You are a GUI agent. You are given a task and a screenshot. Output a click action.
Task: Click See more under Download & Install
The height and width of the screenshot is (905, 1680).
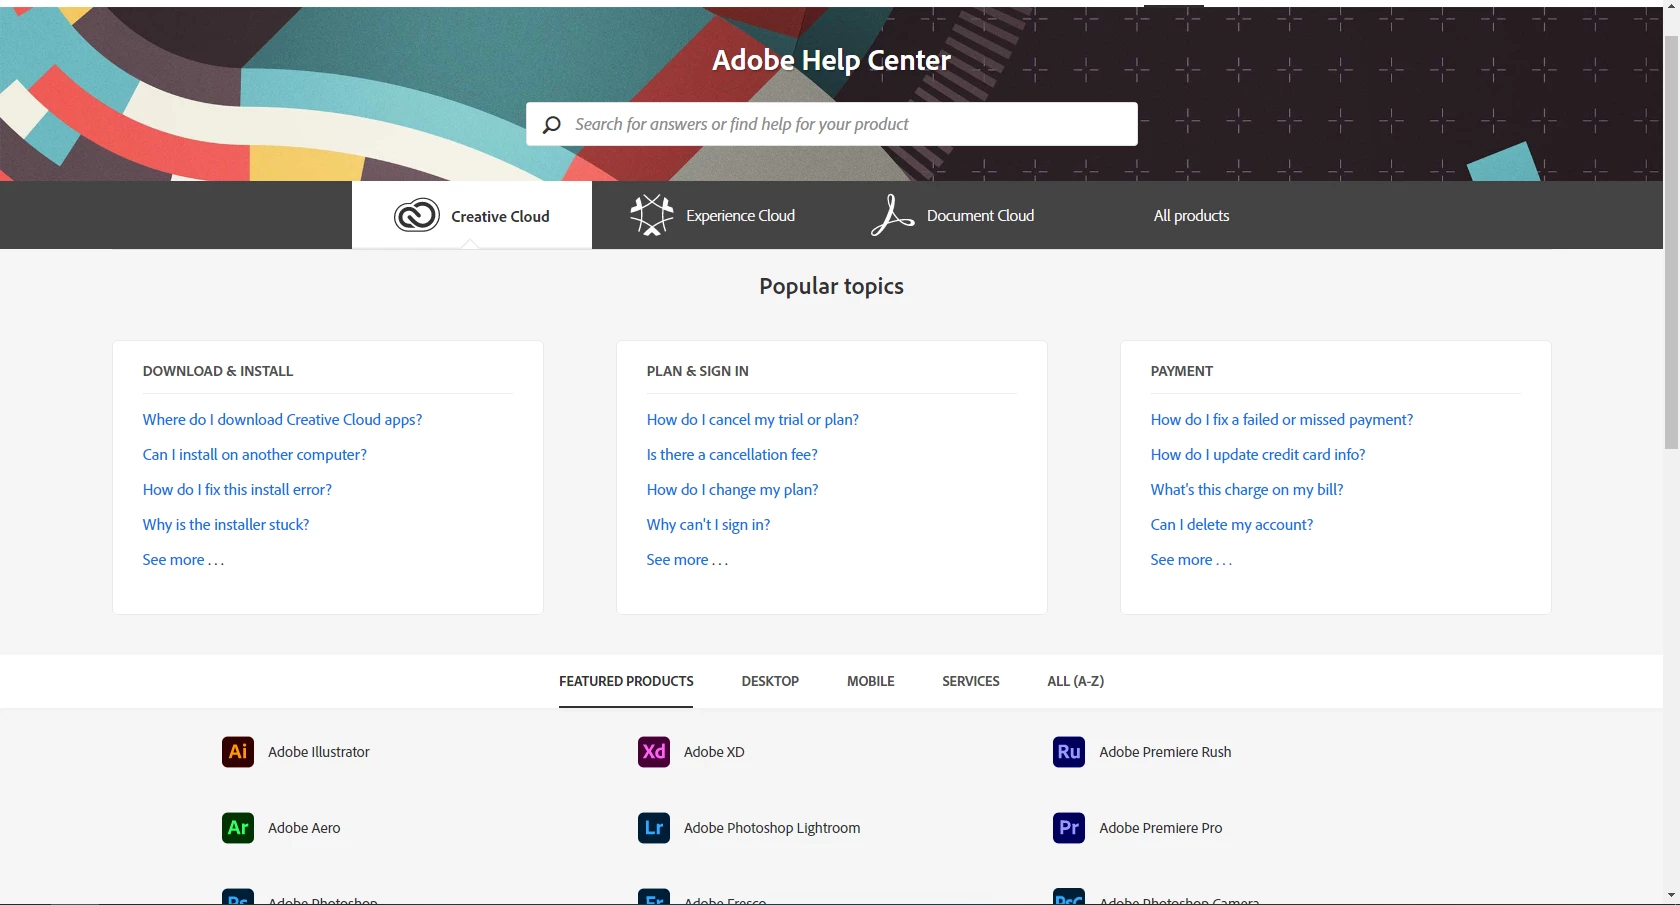tap(183, 560)
